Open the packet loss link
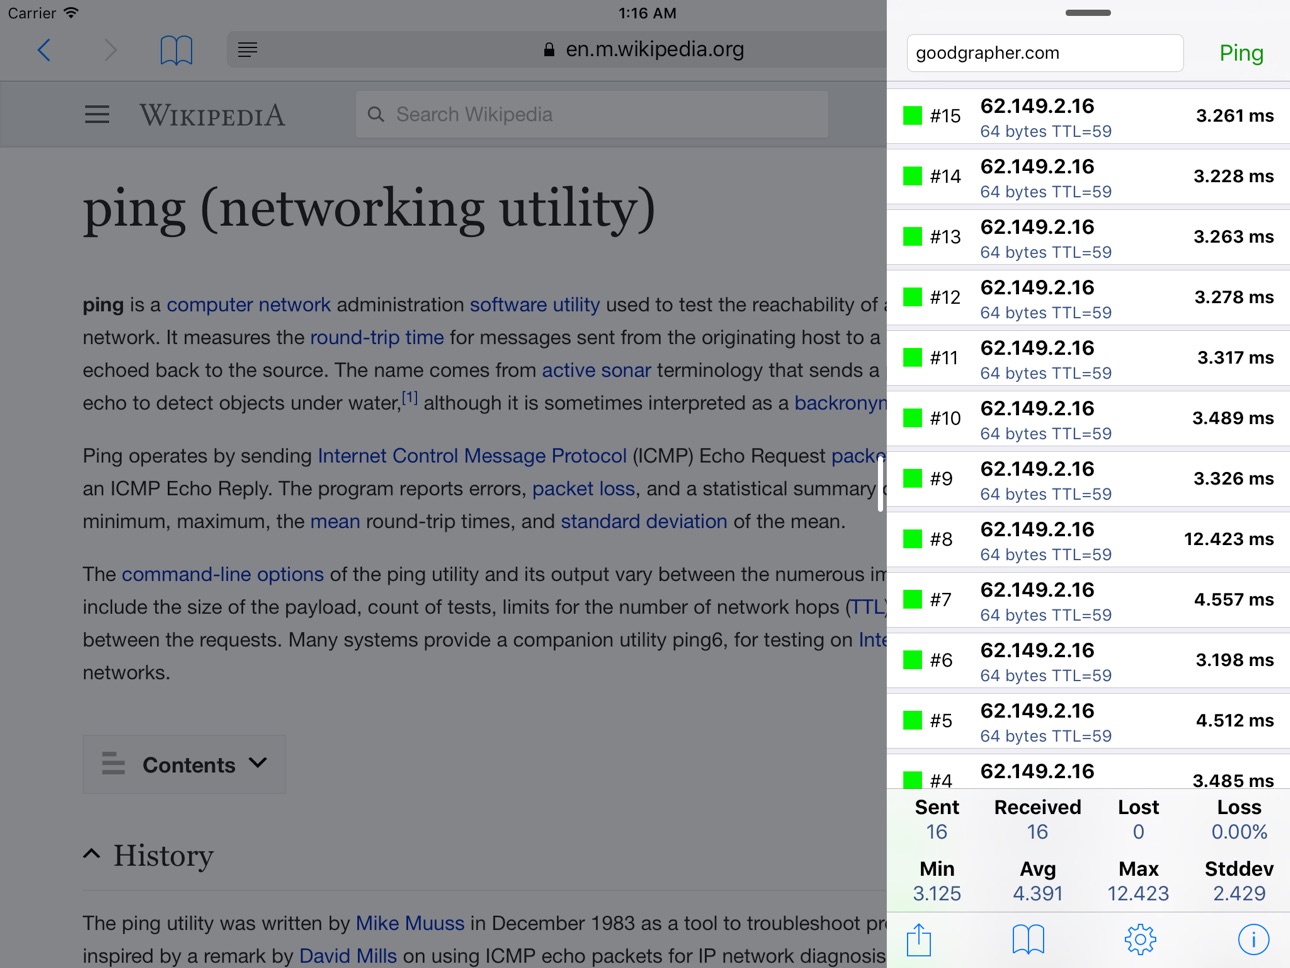The height and width of the screenshot is (968, 1290). (583, 489)
